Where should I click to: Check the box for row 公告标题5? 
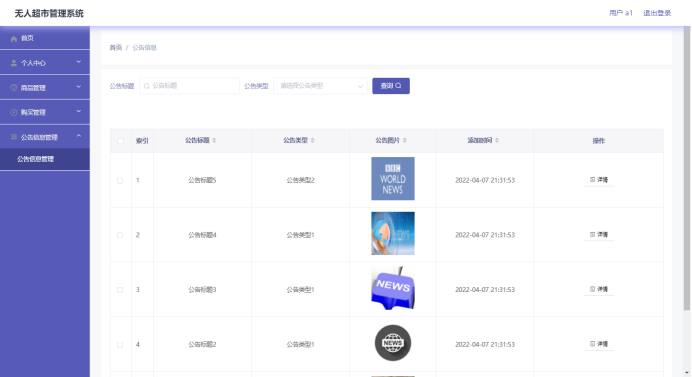pyautogui.click(x=120, y=181)
